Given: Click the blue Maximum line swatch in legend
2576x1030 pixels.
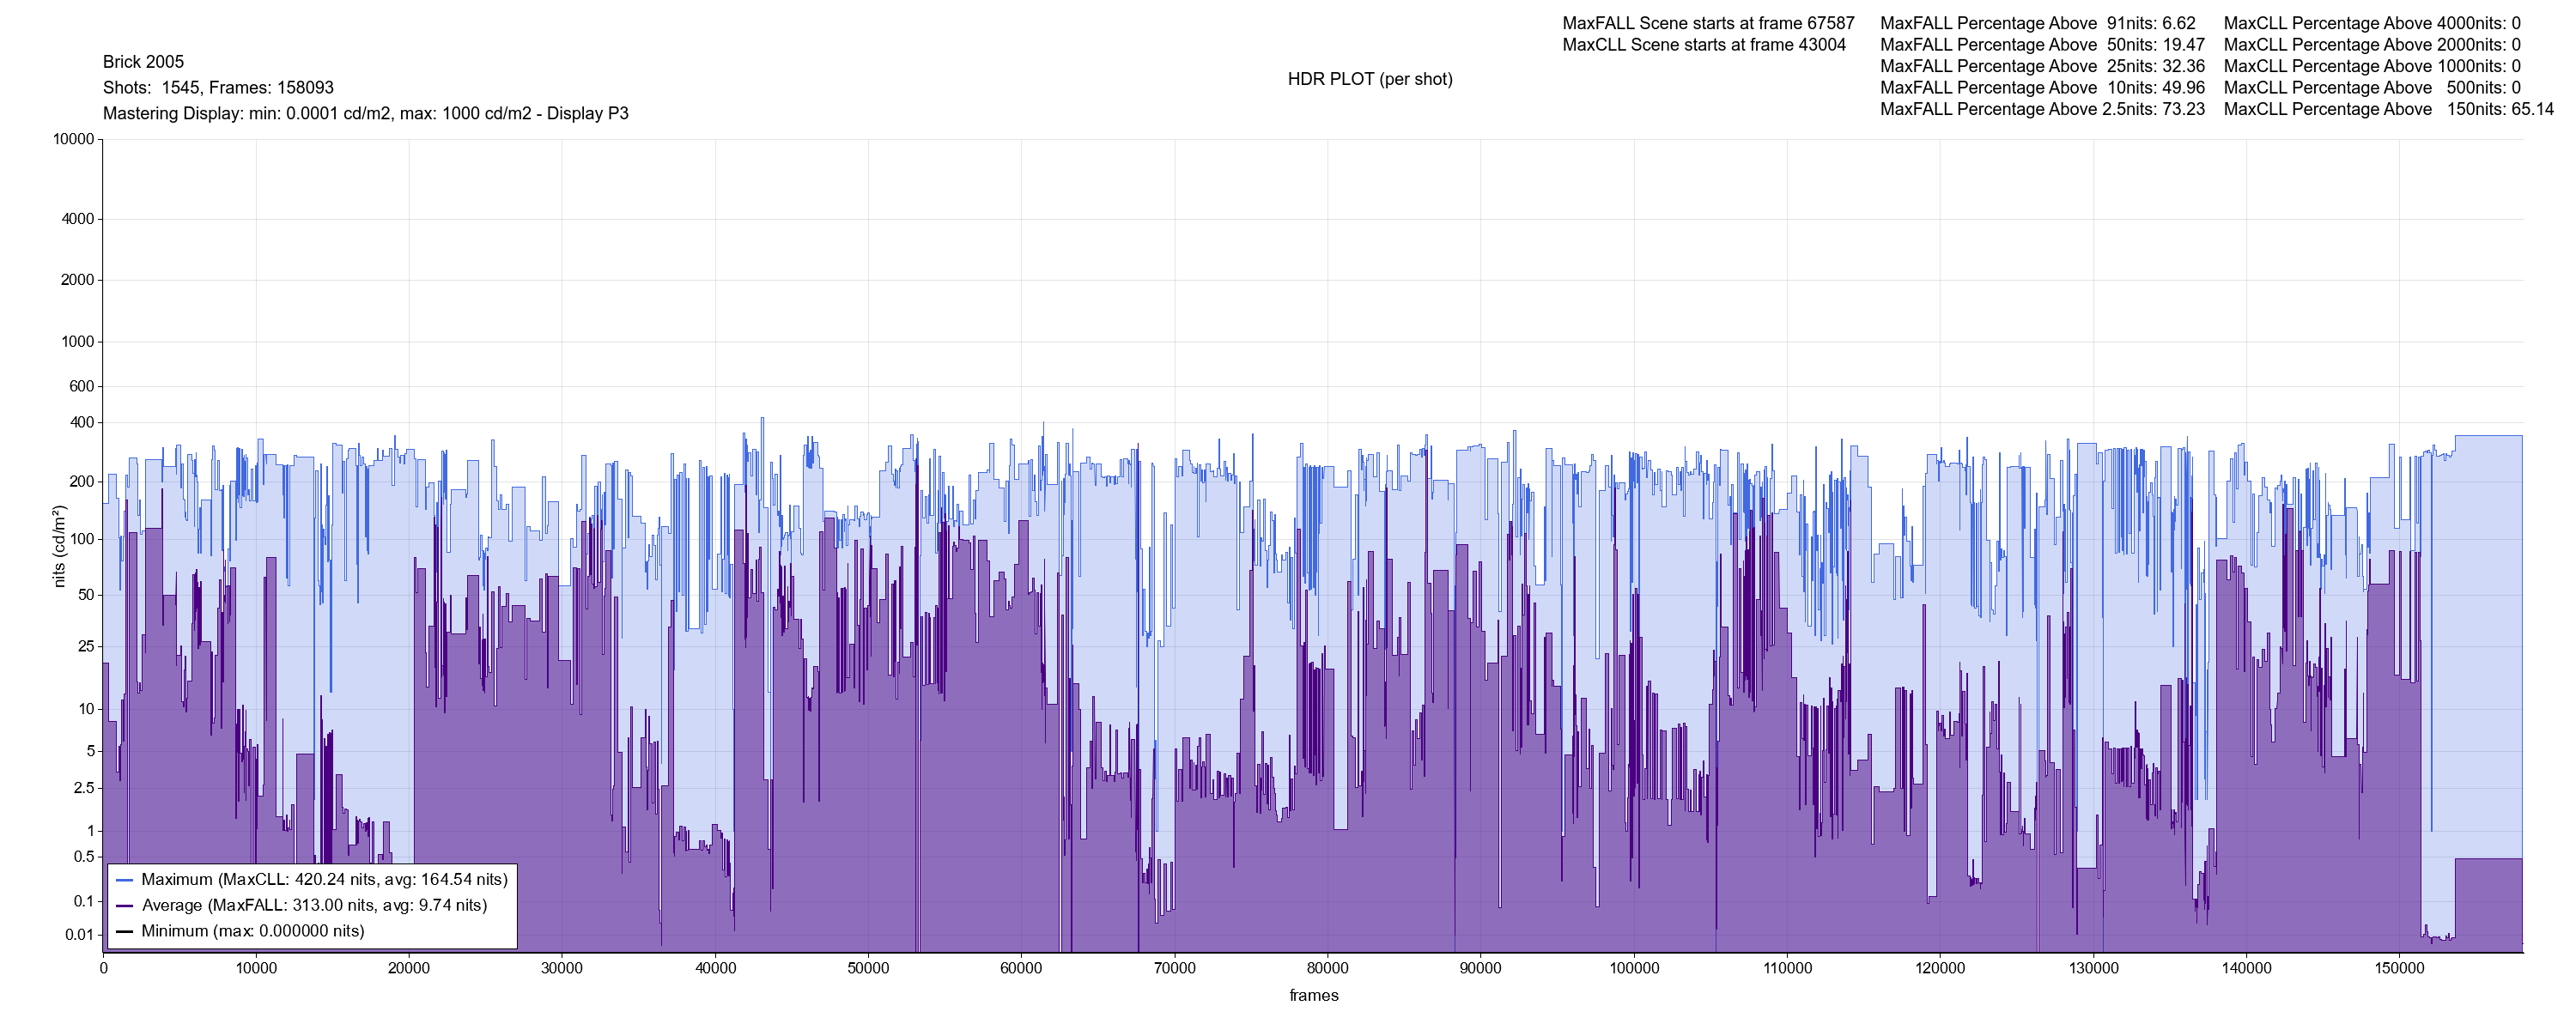Looking at the screenshot, I should pyautogui.click(x=125, y=880).
